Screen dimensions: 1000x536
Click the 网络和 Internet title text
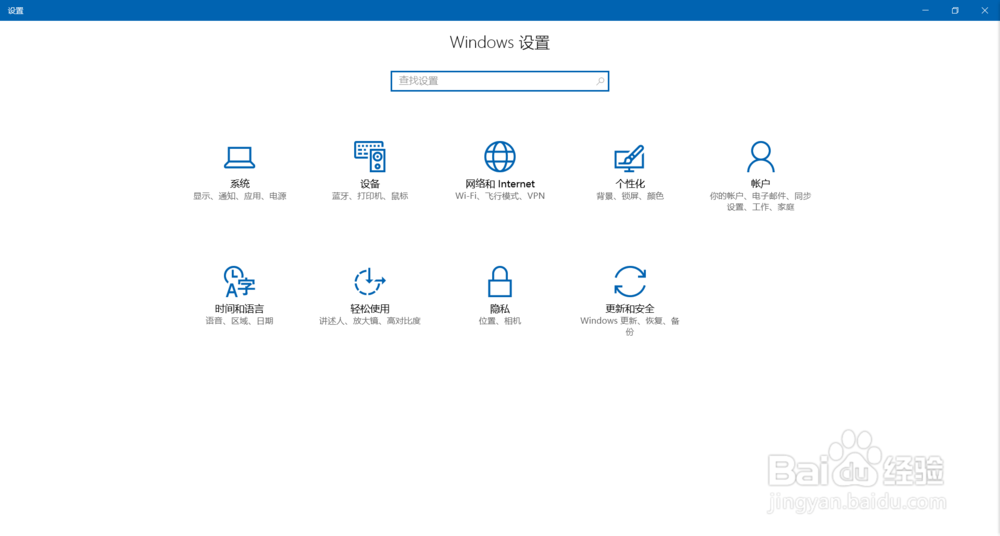coord(500,184)
